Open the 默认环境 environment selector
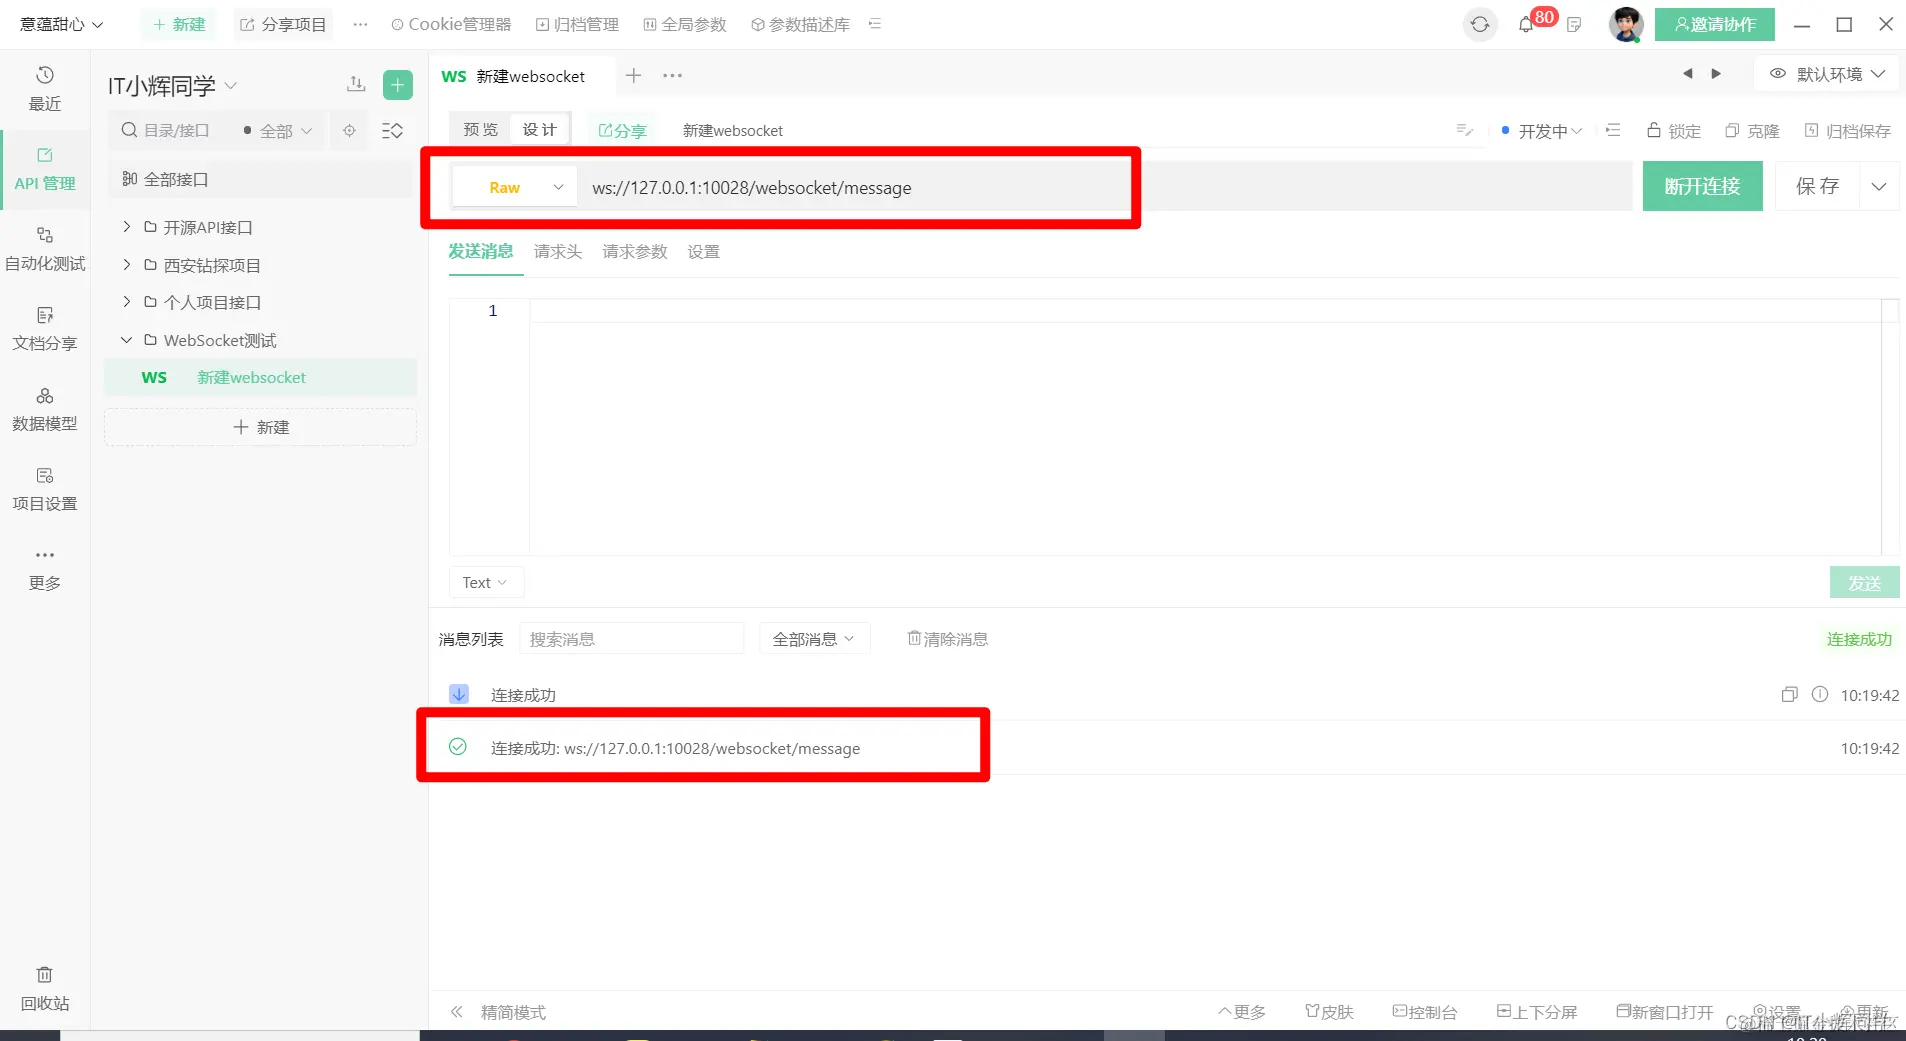The image size is (1906, 1041). 1825,73
